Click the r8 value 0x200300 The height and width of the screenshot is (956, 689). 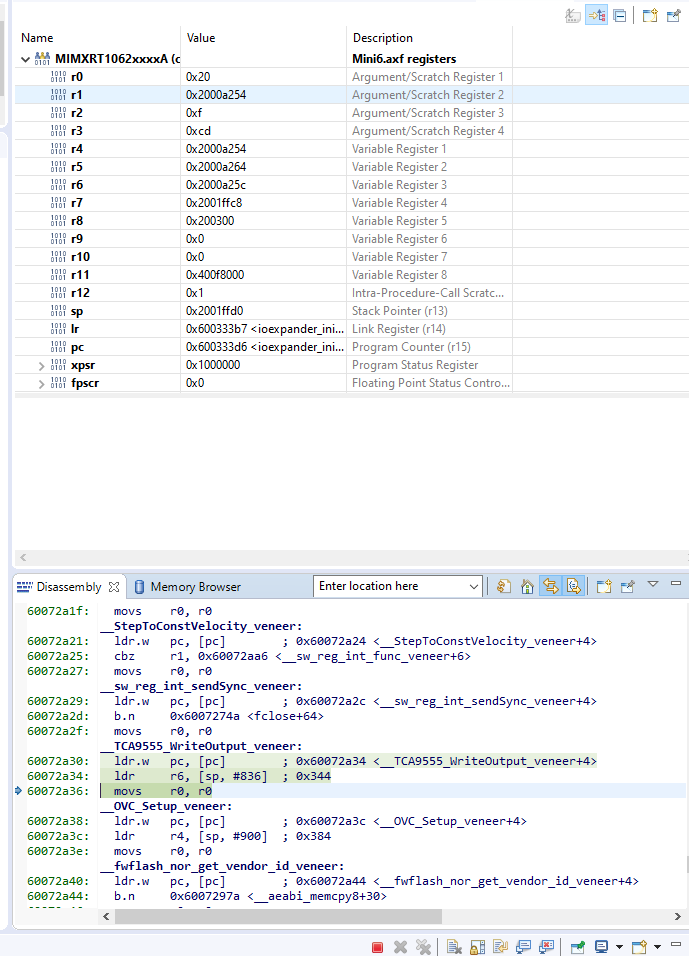click(210, 221)
